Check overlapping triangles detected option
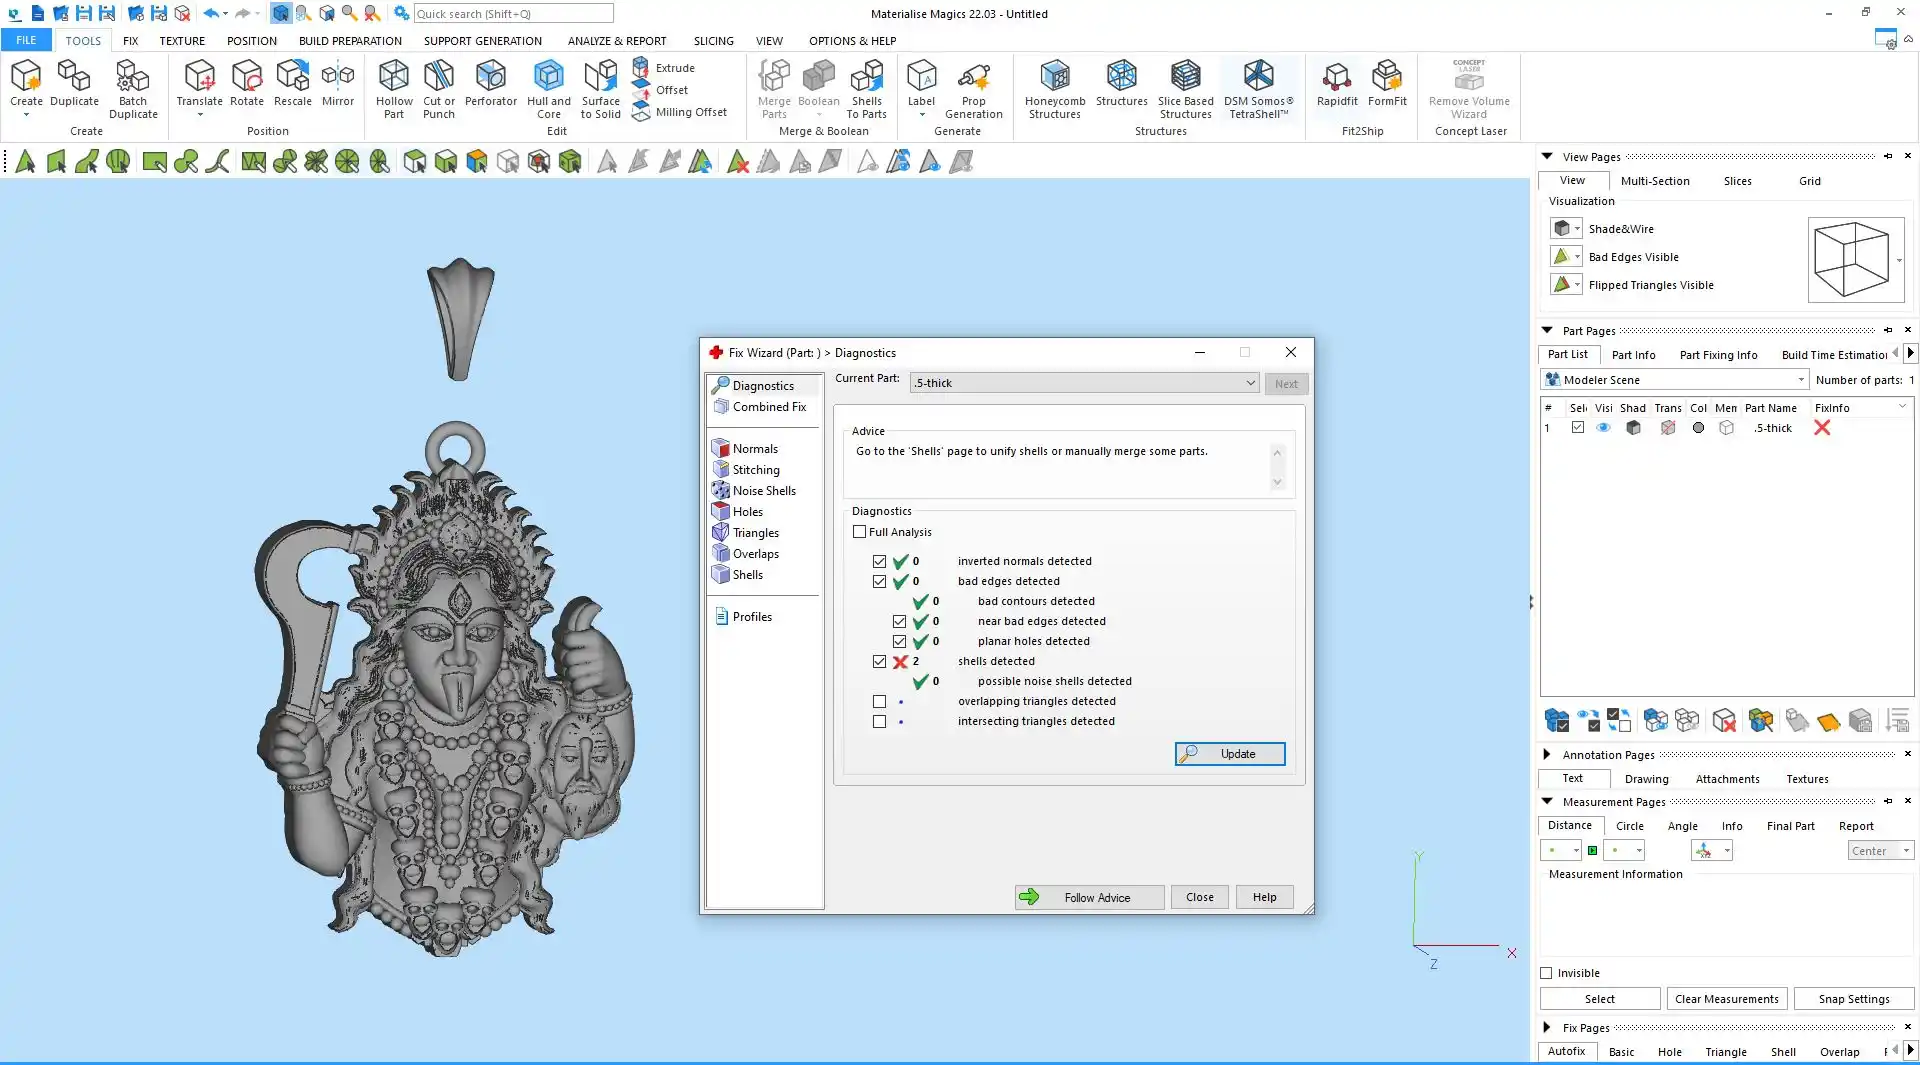 (x=879, y=702)
